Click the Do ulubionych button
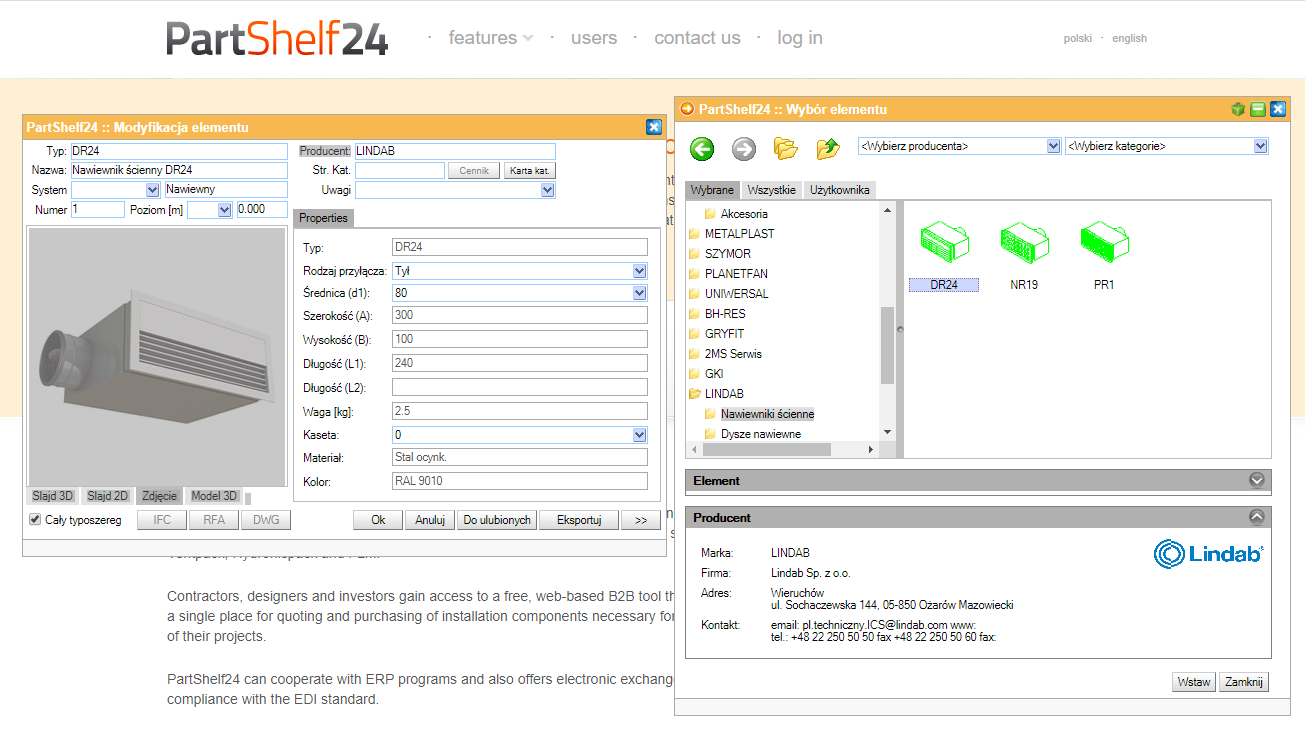This screenshot has width=1305, height=752. coord(496,520)
